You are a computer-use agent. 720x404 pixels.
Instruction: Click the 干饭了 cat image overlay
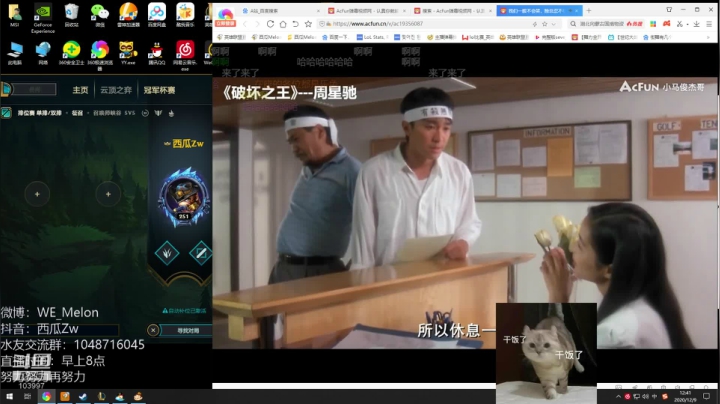click(546, 353)
